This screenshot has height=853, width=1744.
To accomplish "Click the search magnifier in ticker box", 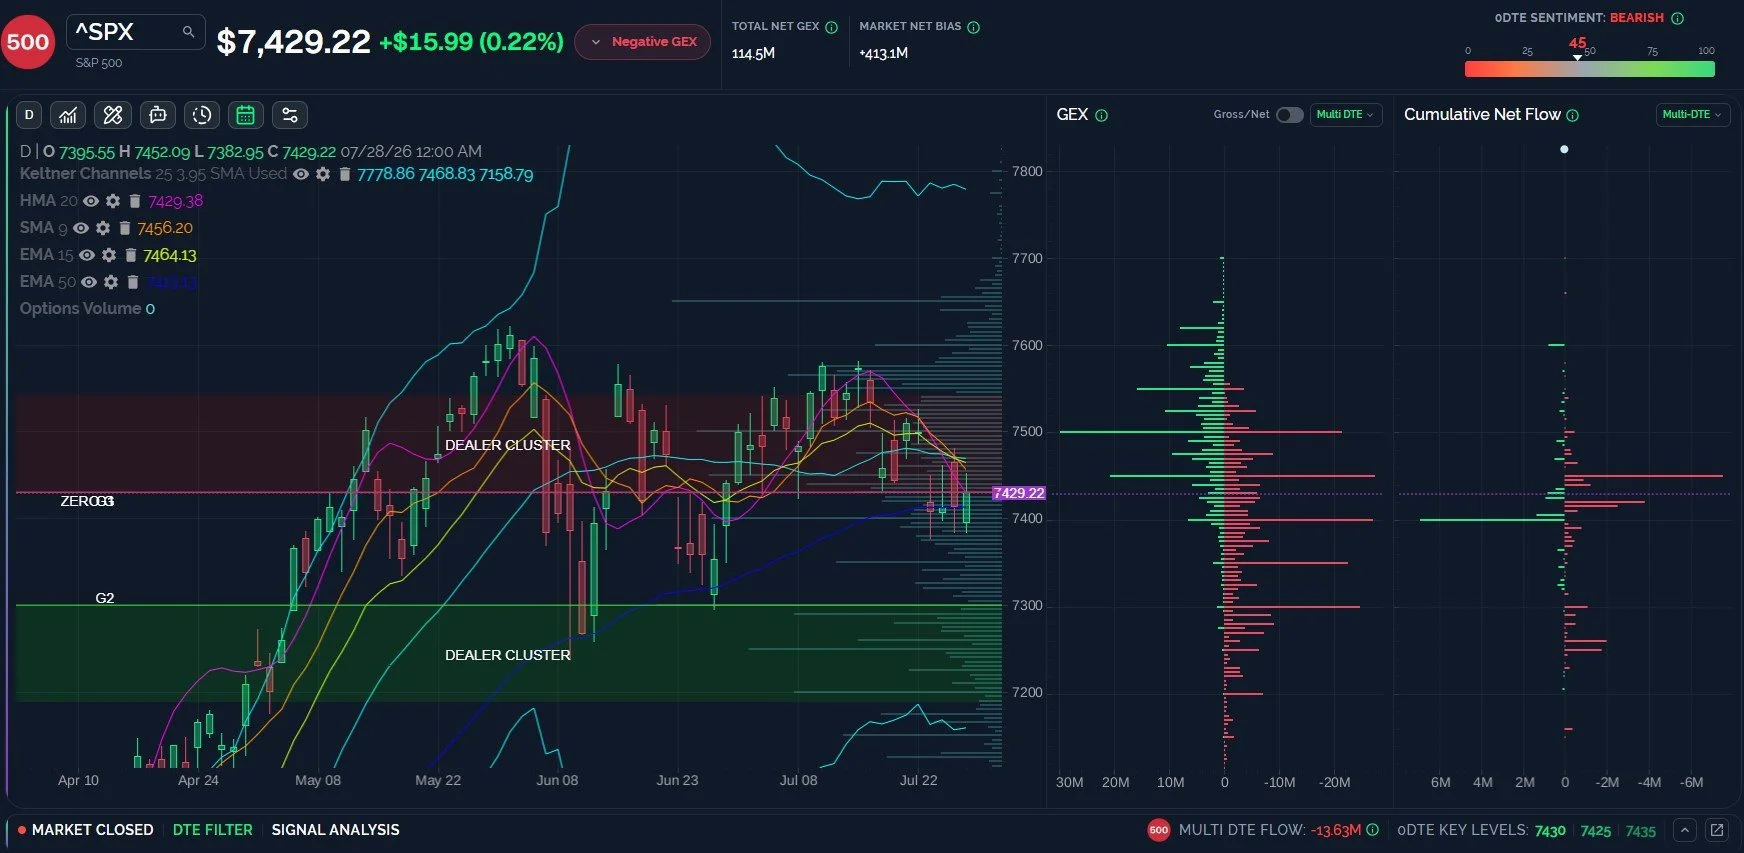I will pos(188,32).
